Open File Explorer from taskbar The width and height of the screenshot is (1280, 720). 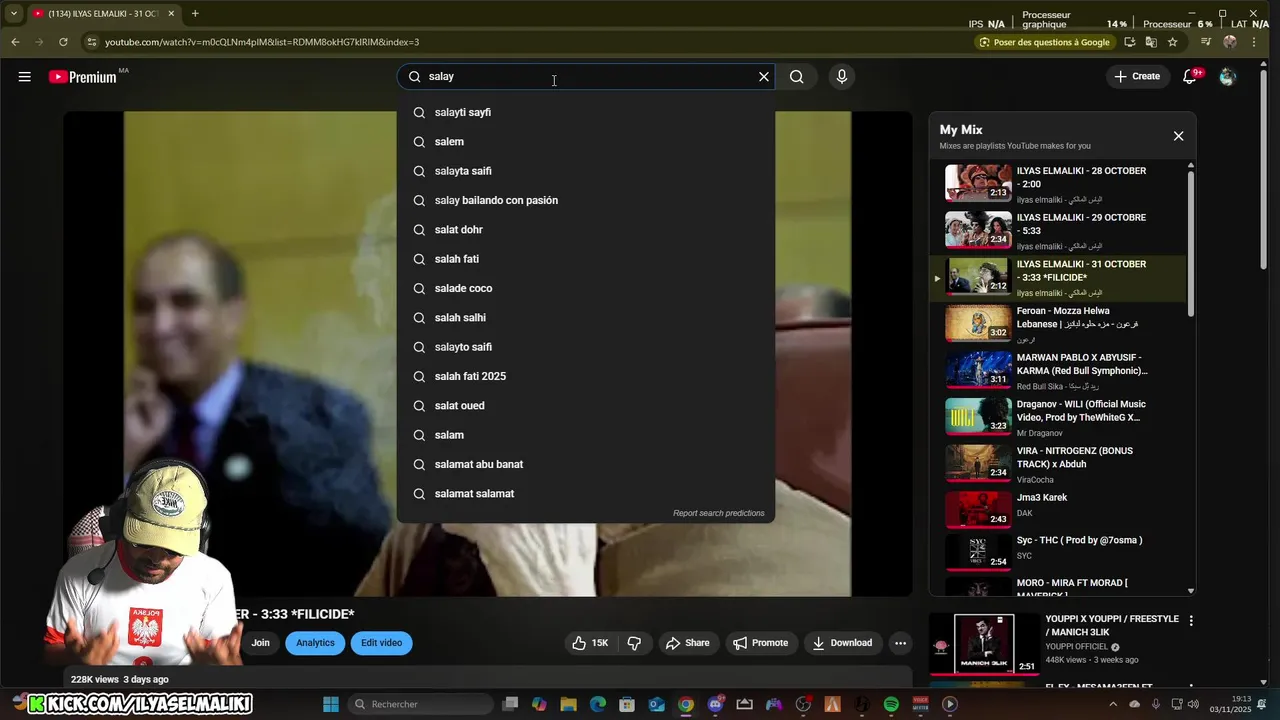(x=569, y=704)
